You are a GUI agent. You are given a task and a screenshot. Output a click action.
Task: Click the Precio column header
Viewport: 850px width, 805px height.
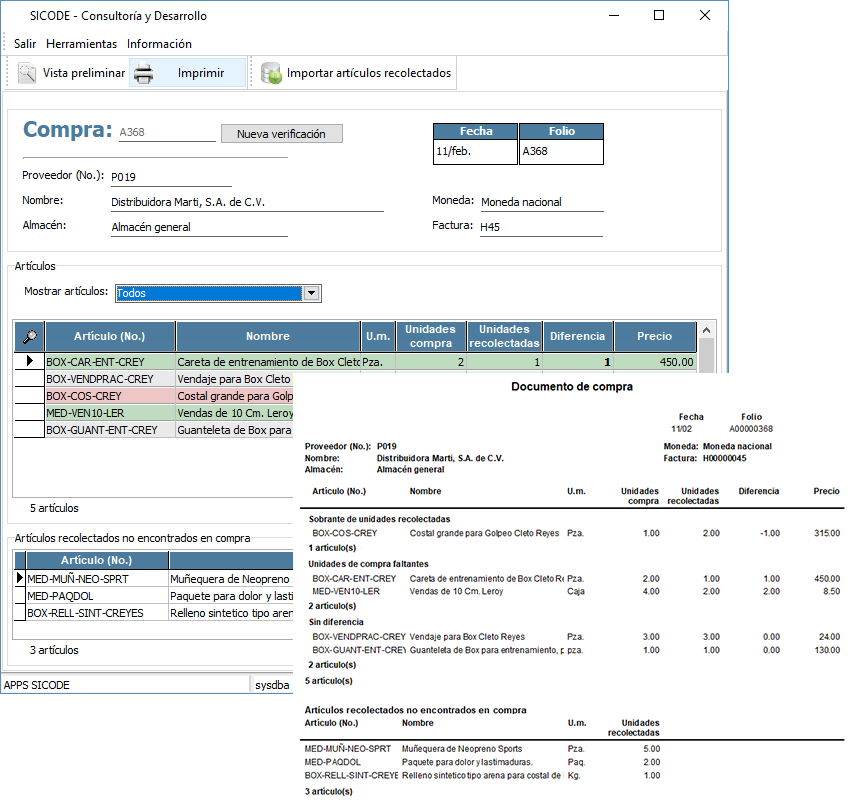click(654, 337)
